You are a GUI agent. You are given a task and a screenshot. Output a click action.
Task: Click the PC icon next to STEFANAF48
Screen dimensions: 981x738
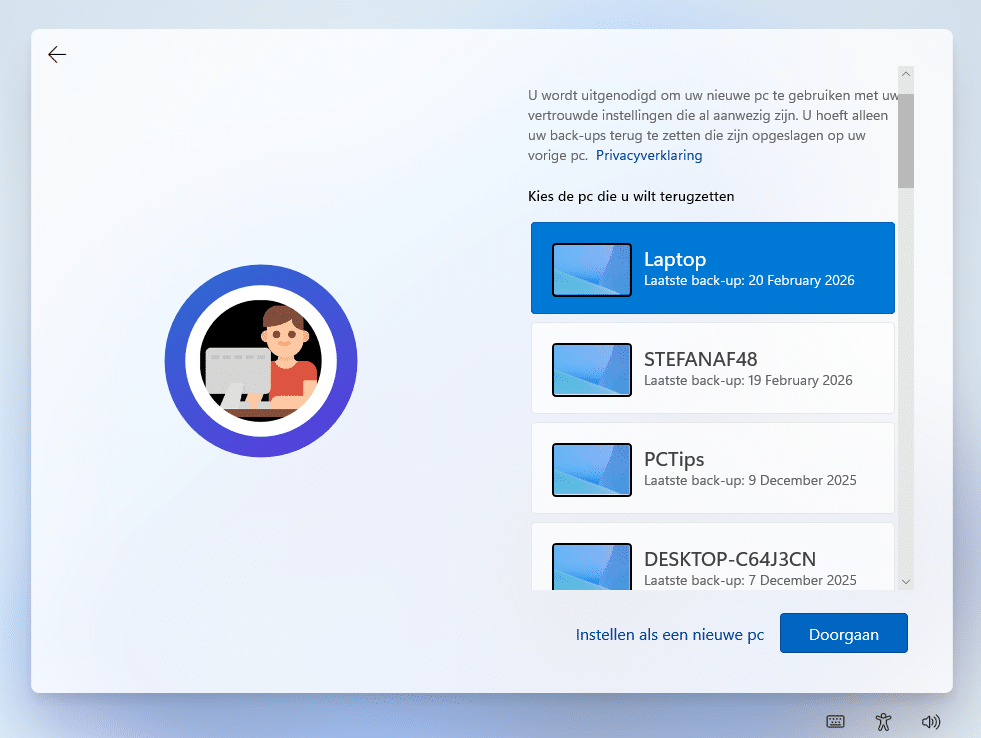pos(591,369)
